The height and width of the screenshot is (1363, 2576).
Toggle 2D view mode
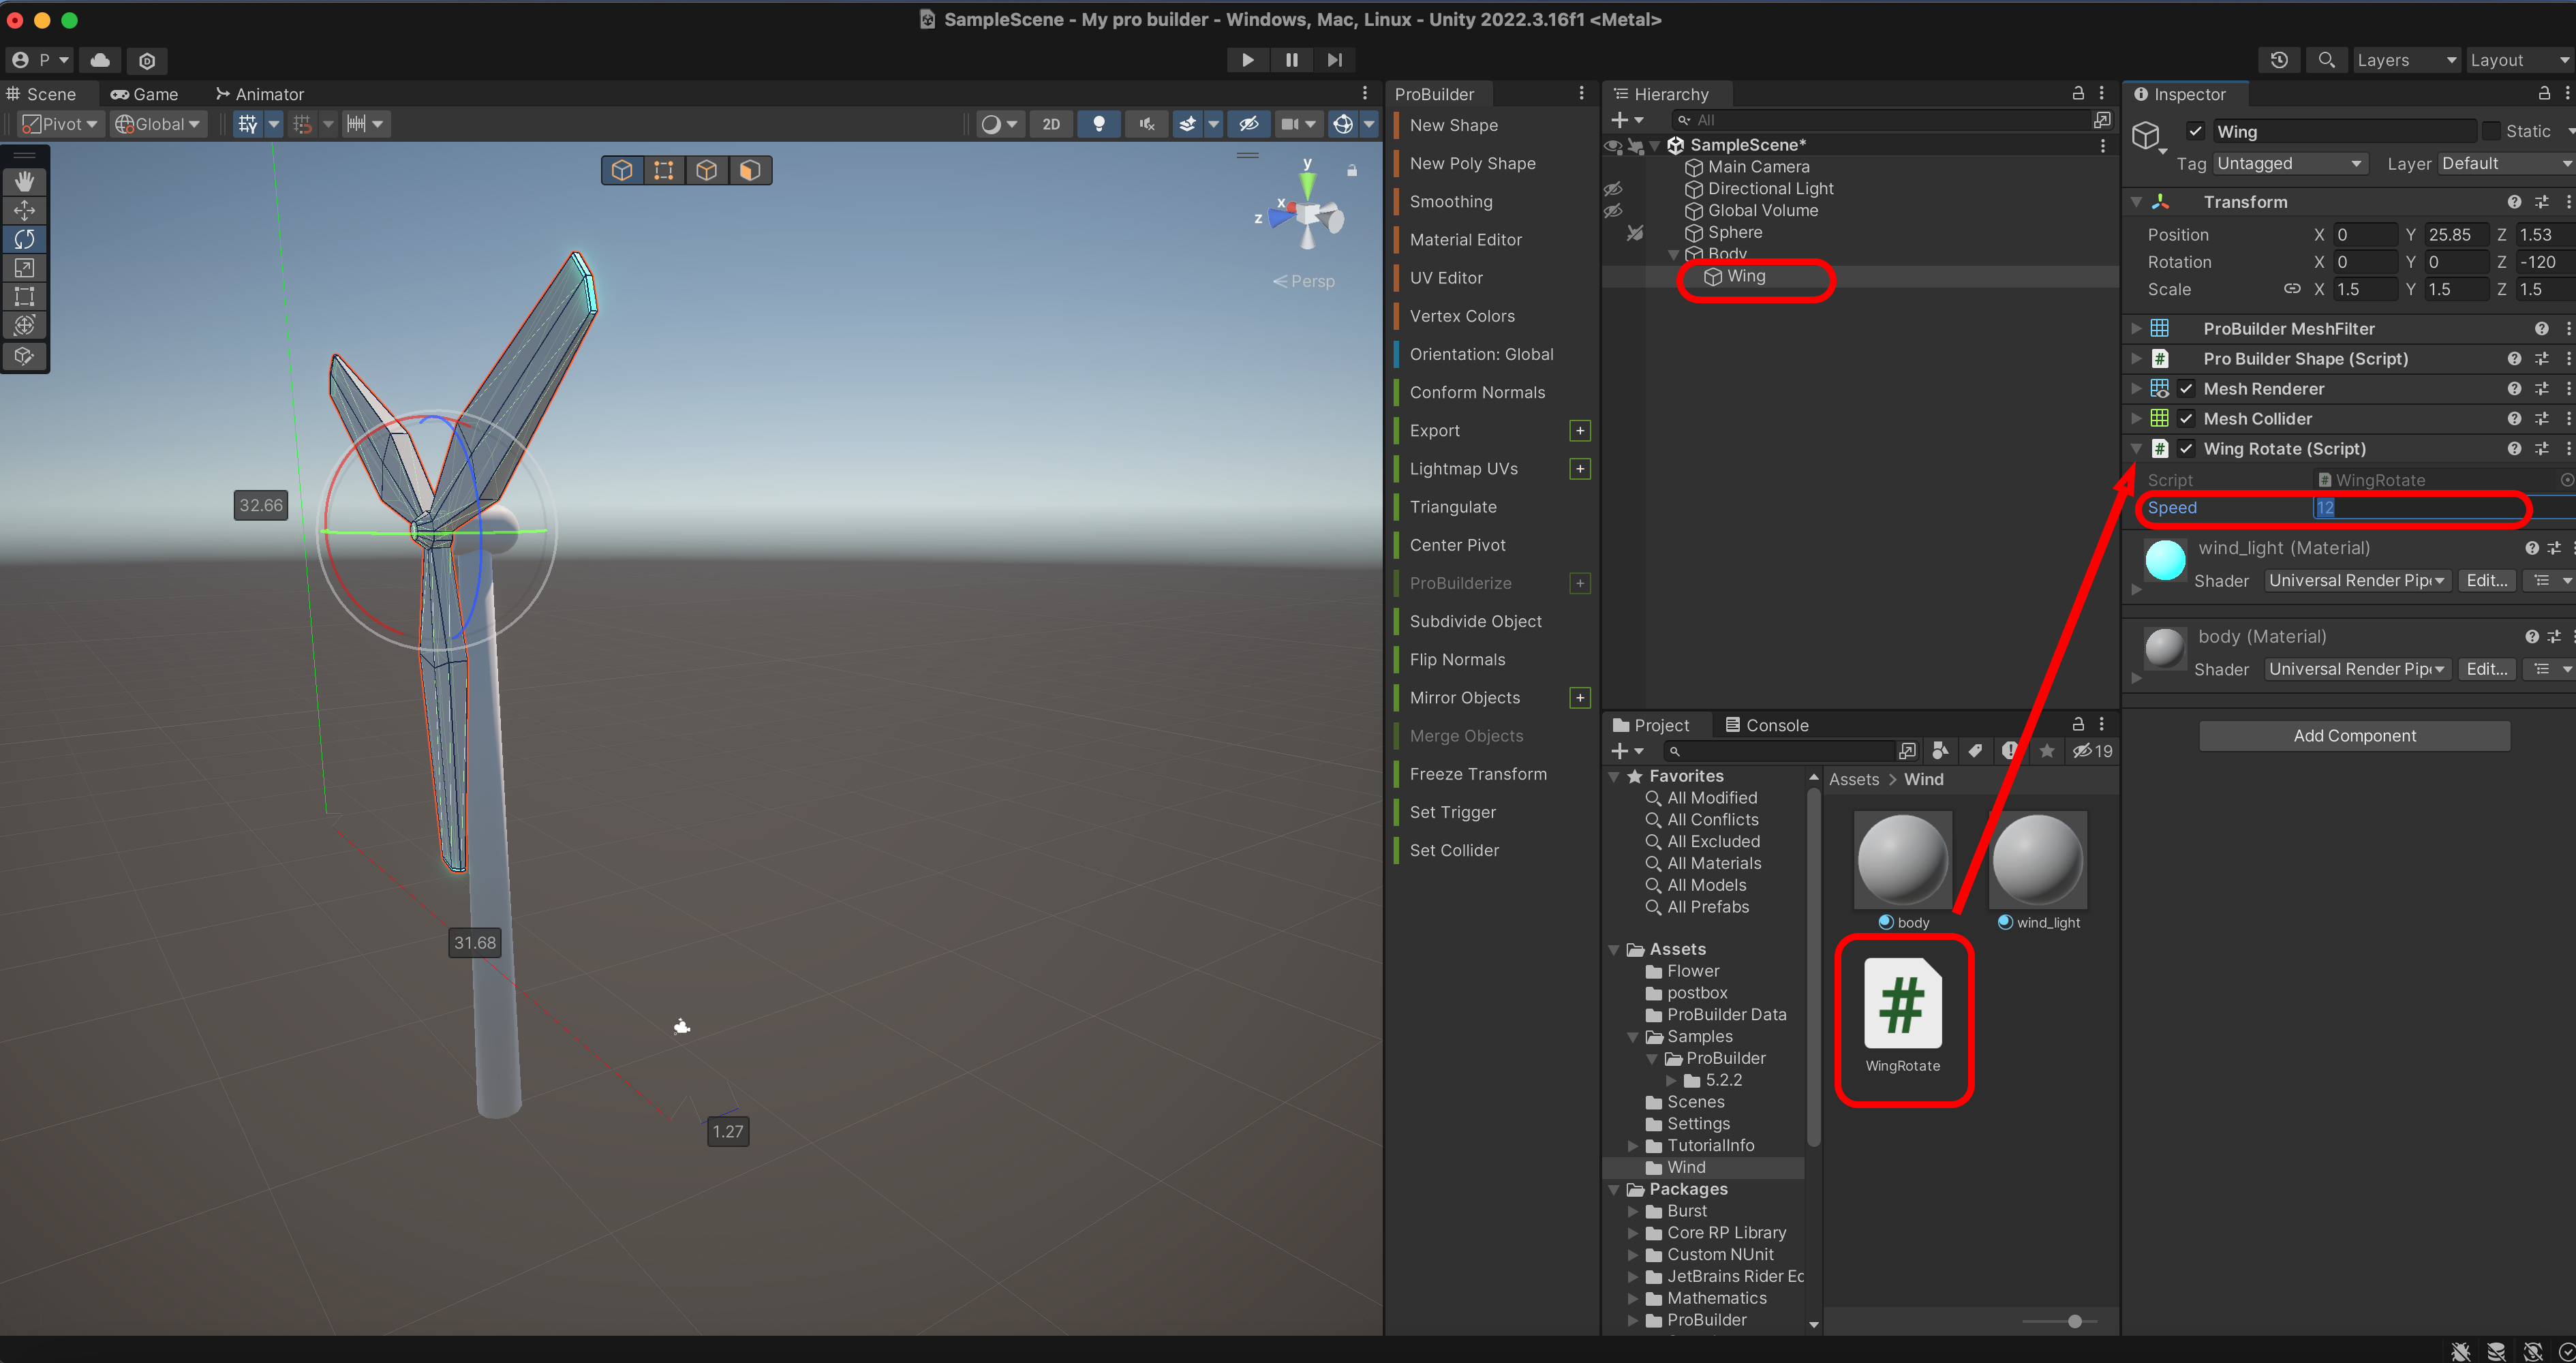tap(1050, 124)
